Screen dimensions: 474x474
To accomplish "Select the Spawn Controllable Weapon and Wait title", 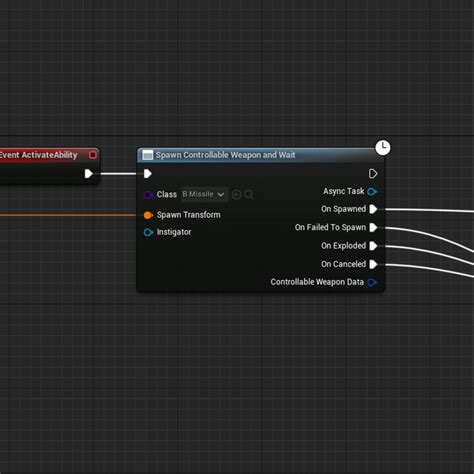I will (225, 155).
